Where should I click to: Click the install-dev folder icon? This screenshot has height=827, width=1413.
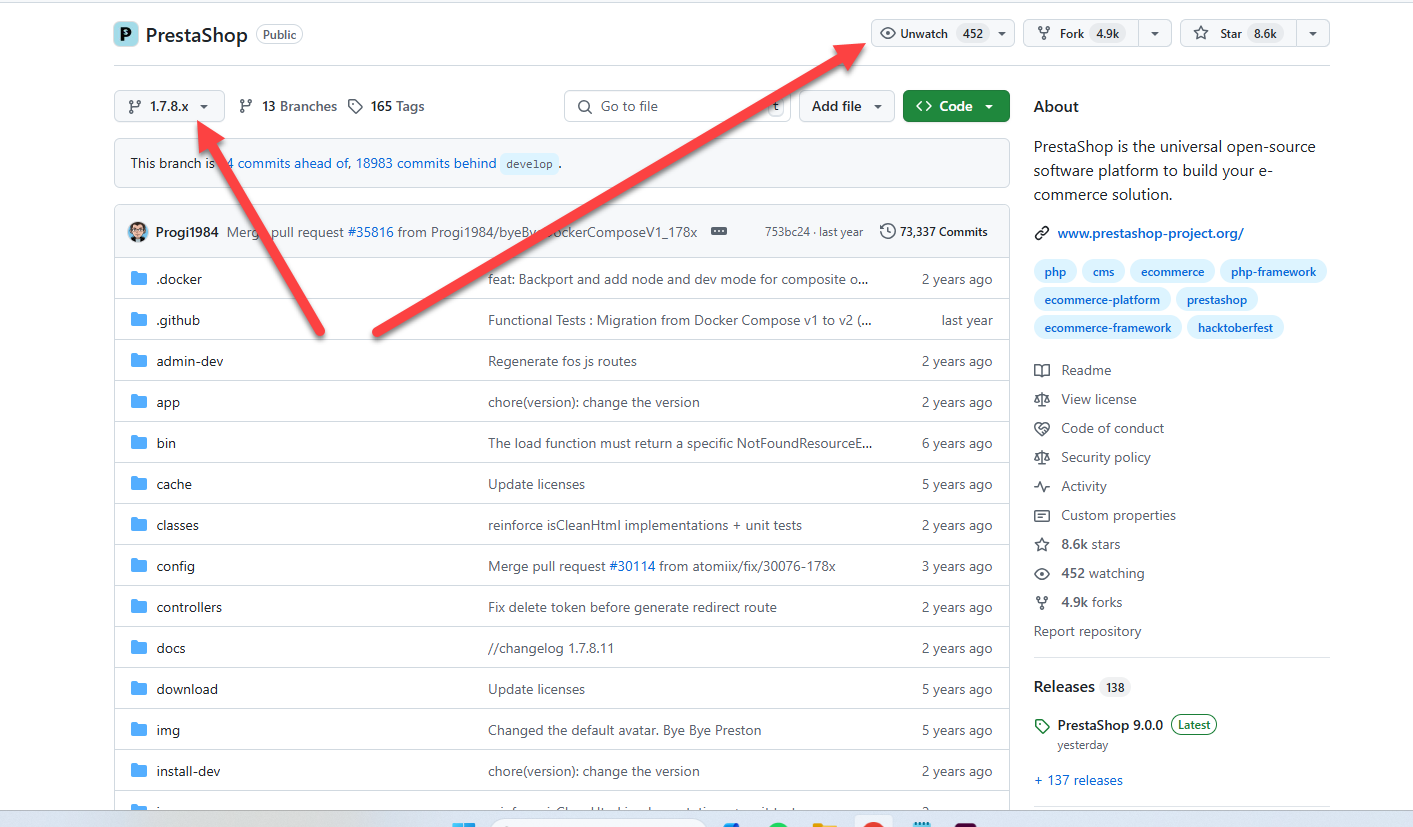[x=139, y=771]
